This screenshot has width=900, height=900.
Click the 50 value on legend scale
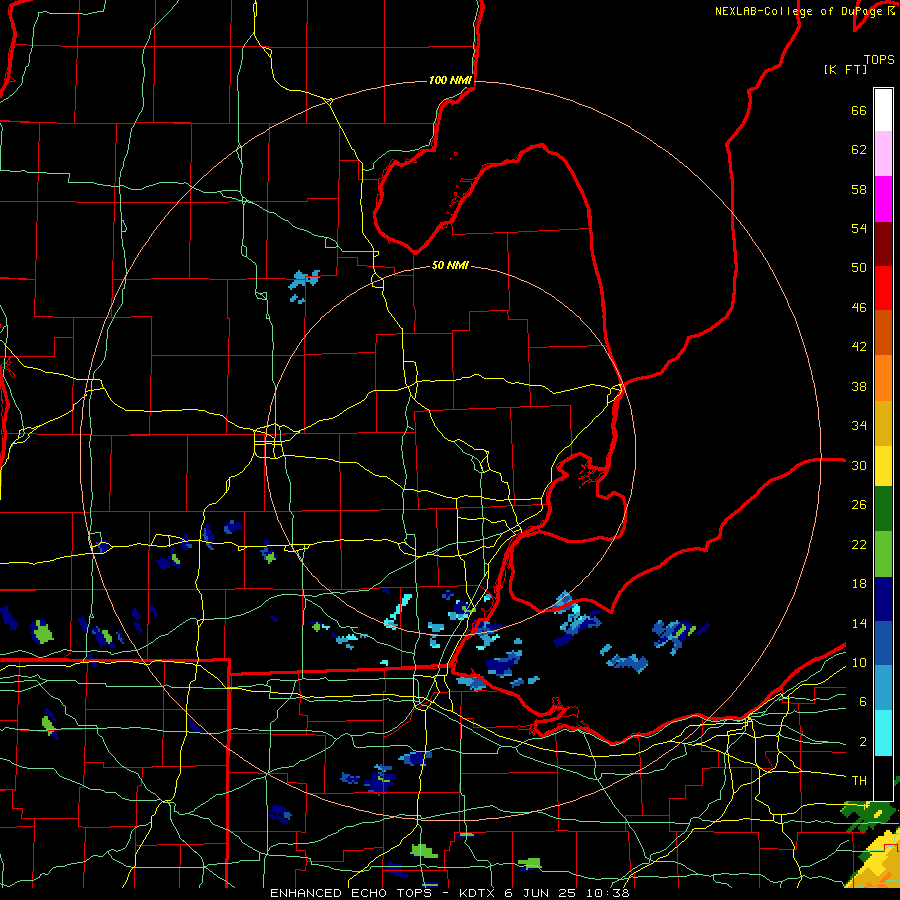point(859,268)
